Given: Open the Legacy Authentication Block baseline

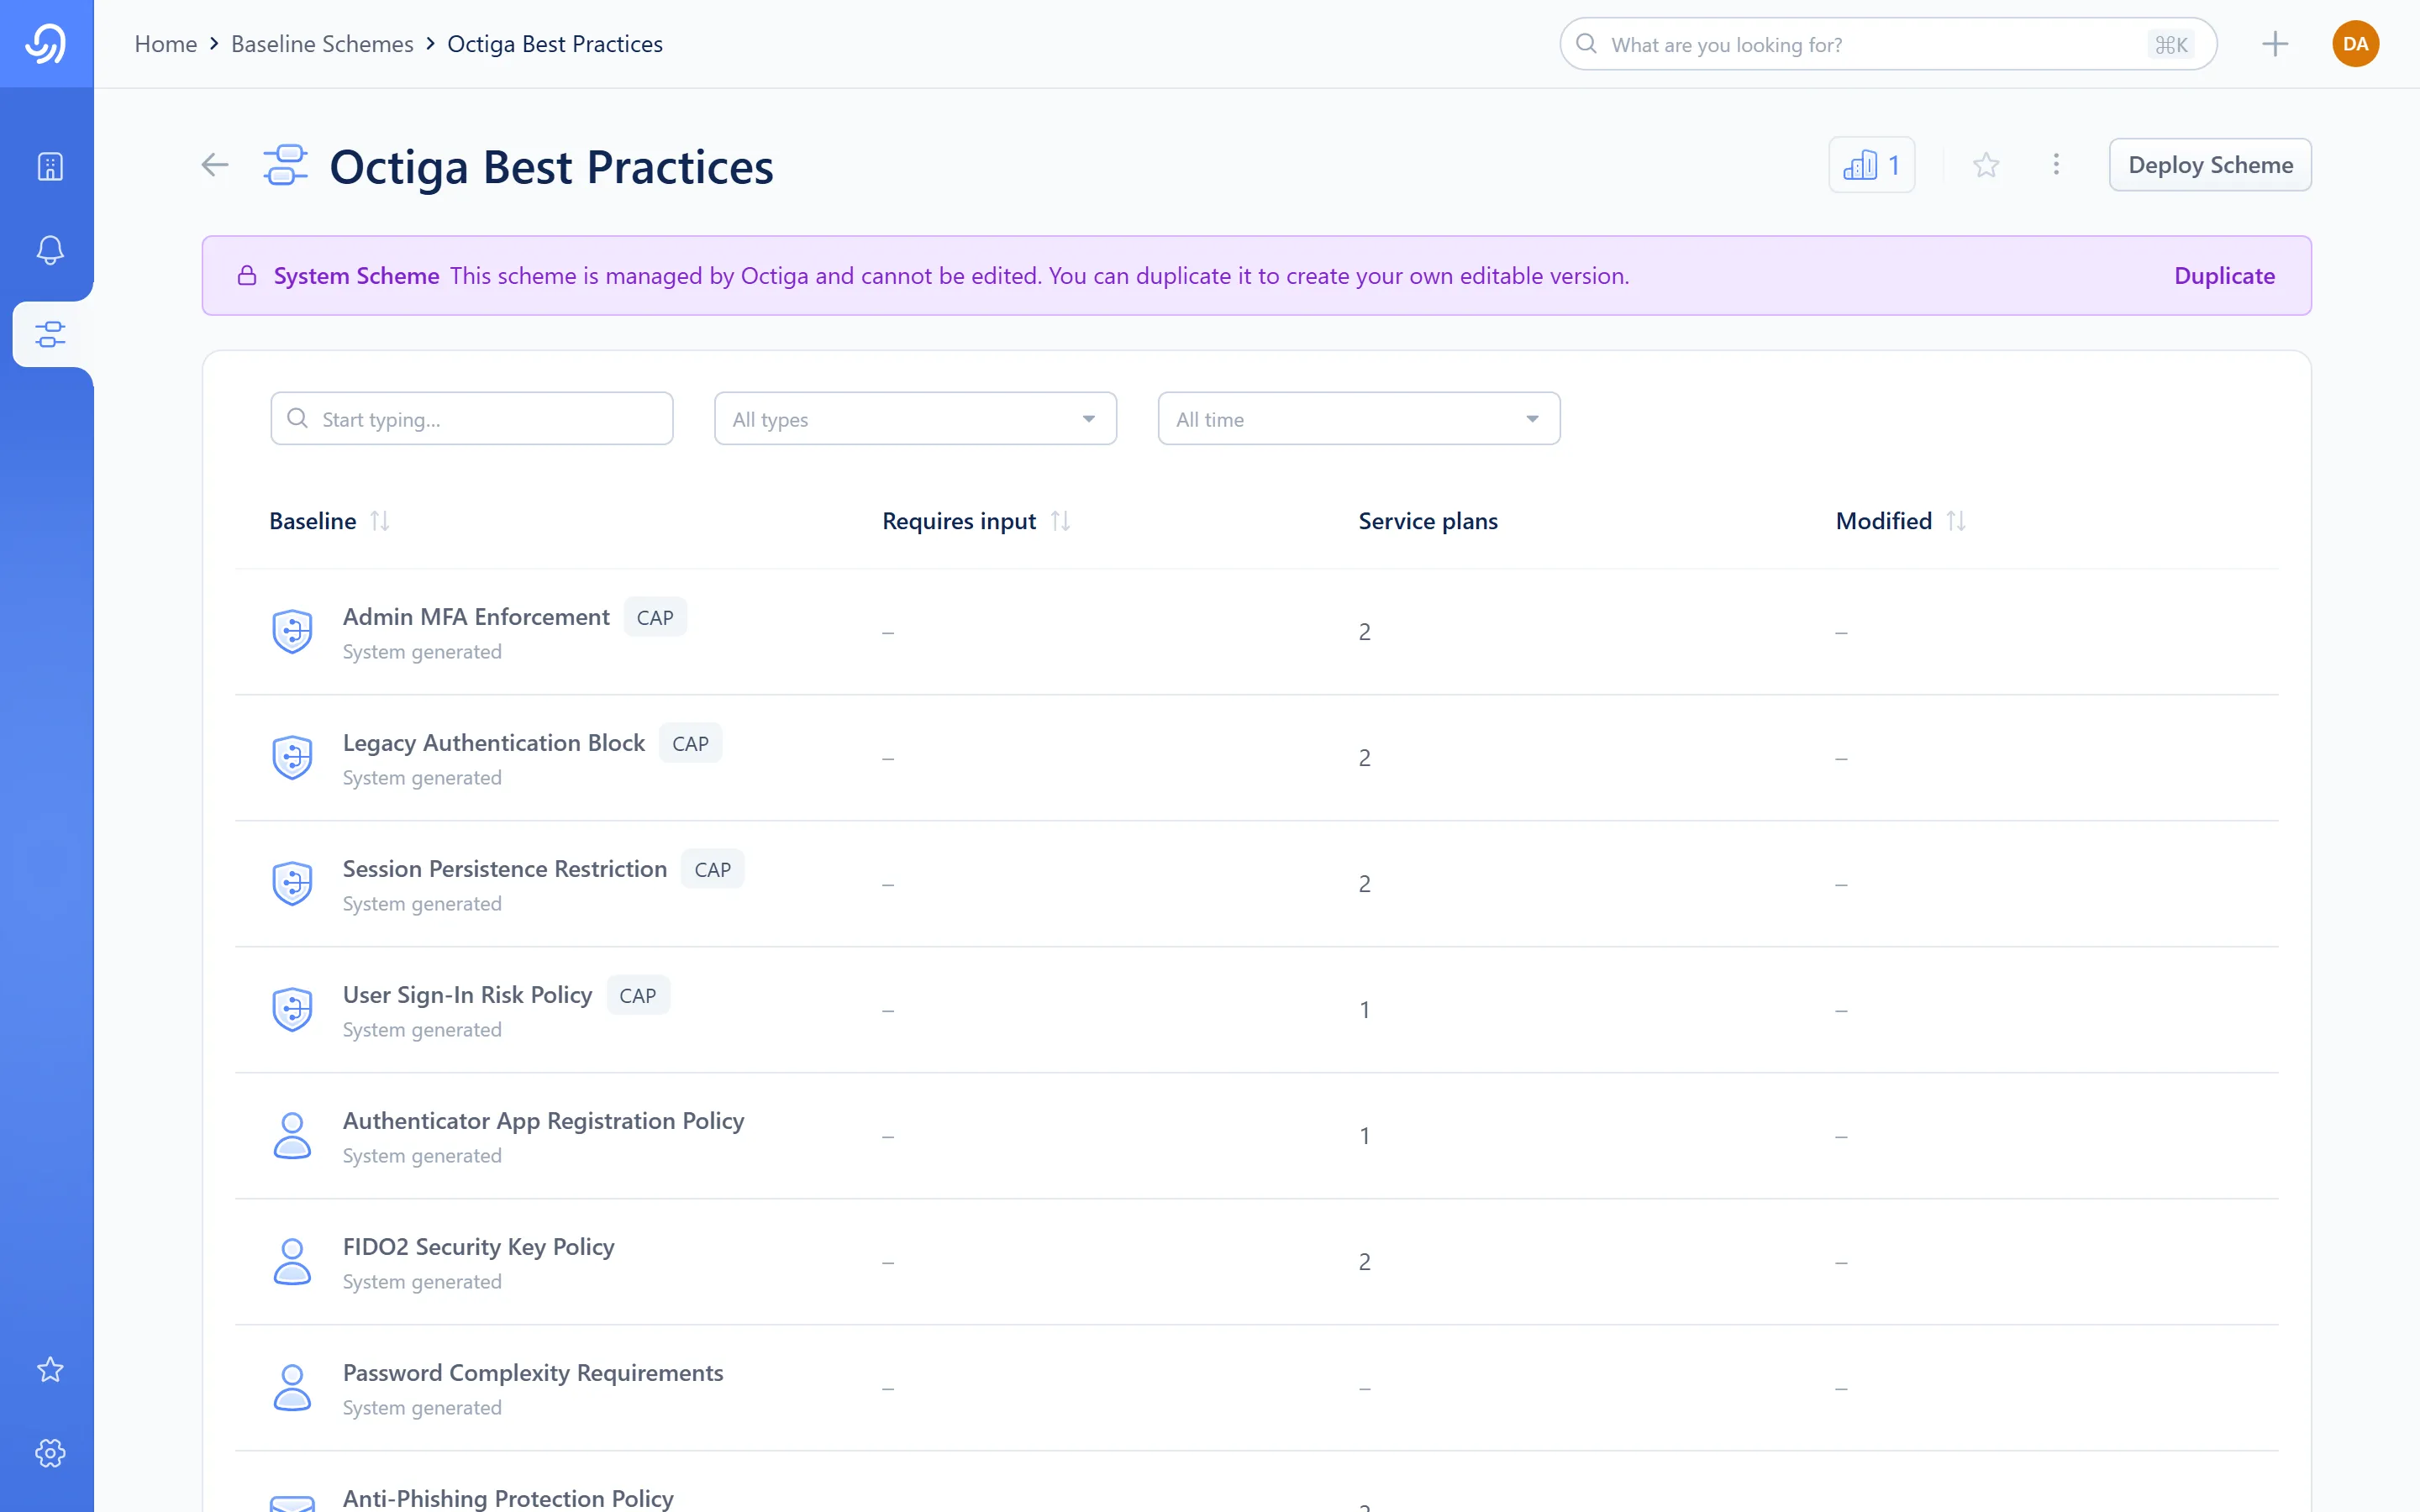Looking at the screenshot, I should coord(1257,758).
